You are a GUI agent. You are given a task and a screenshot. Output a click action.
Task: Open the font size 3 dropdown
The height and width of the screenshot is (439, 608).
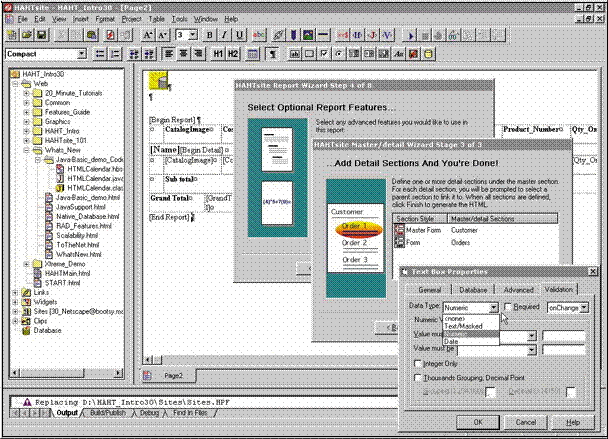point(193,35)
